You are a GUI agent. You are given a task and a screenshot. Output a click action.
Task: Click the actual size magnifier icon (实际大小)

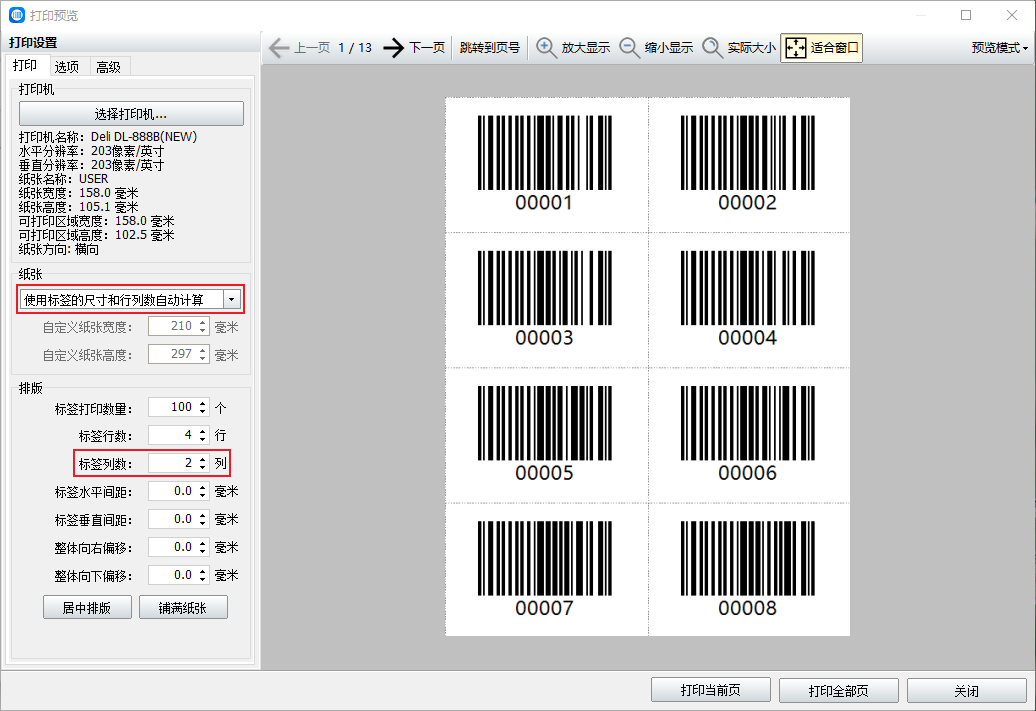point(712,48)
